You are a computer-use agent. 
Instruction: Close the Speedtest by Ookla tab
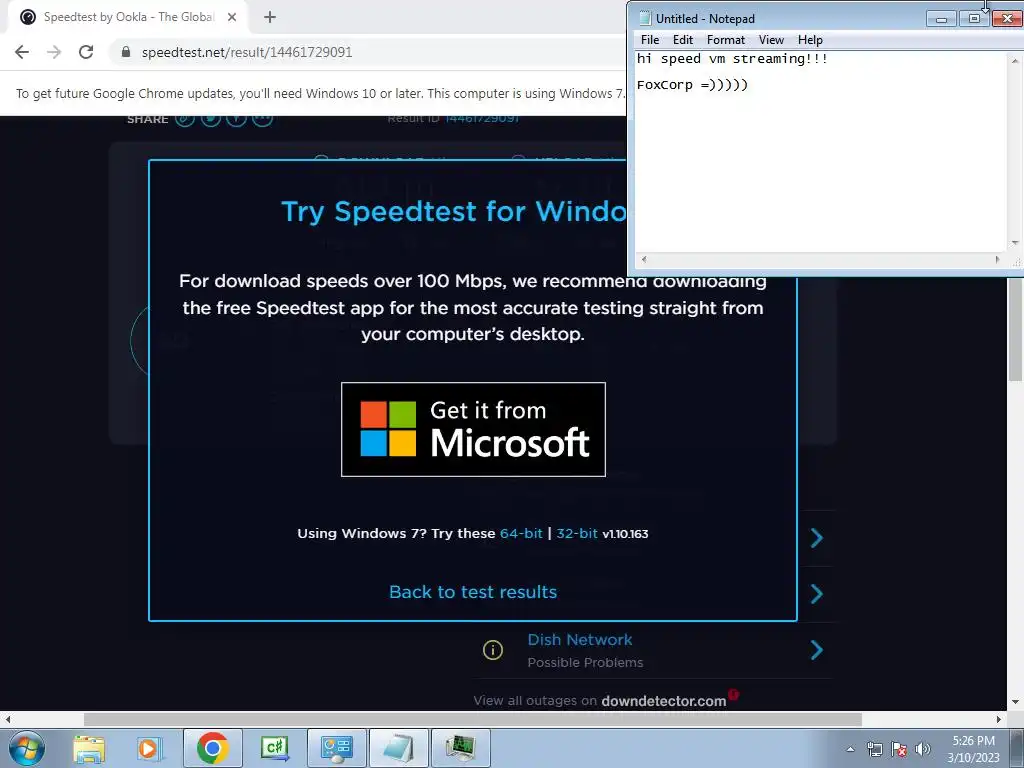click(x=232, y=18)
